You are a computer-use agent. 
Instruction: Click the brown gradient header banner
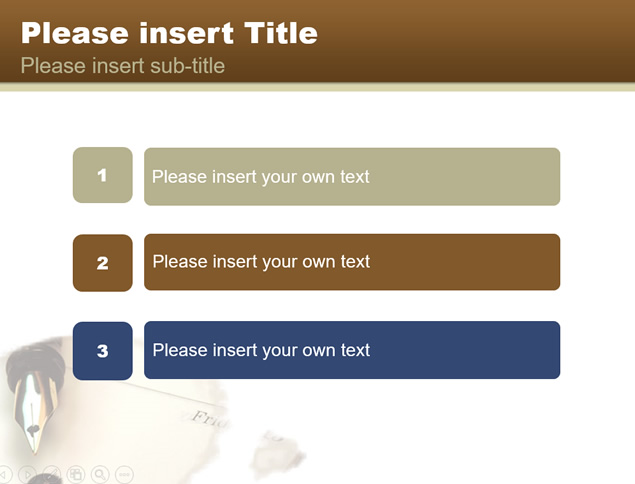coord(318,41)
